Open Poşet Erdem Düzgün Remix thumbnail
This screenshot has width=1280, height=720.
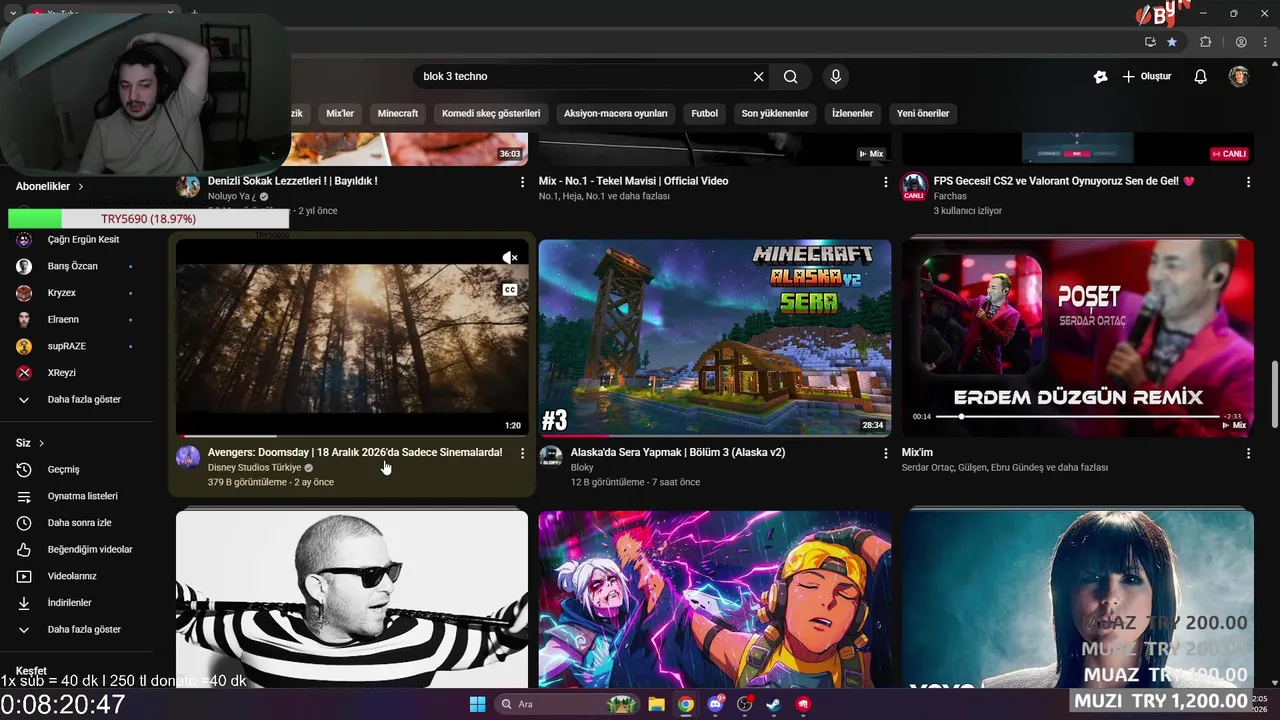(1078, 338)
